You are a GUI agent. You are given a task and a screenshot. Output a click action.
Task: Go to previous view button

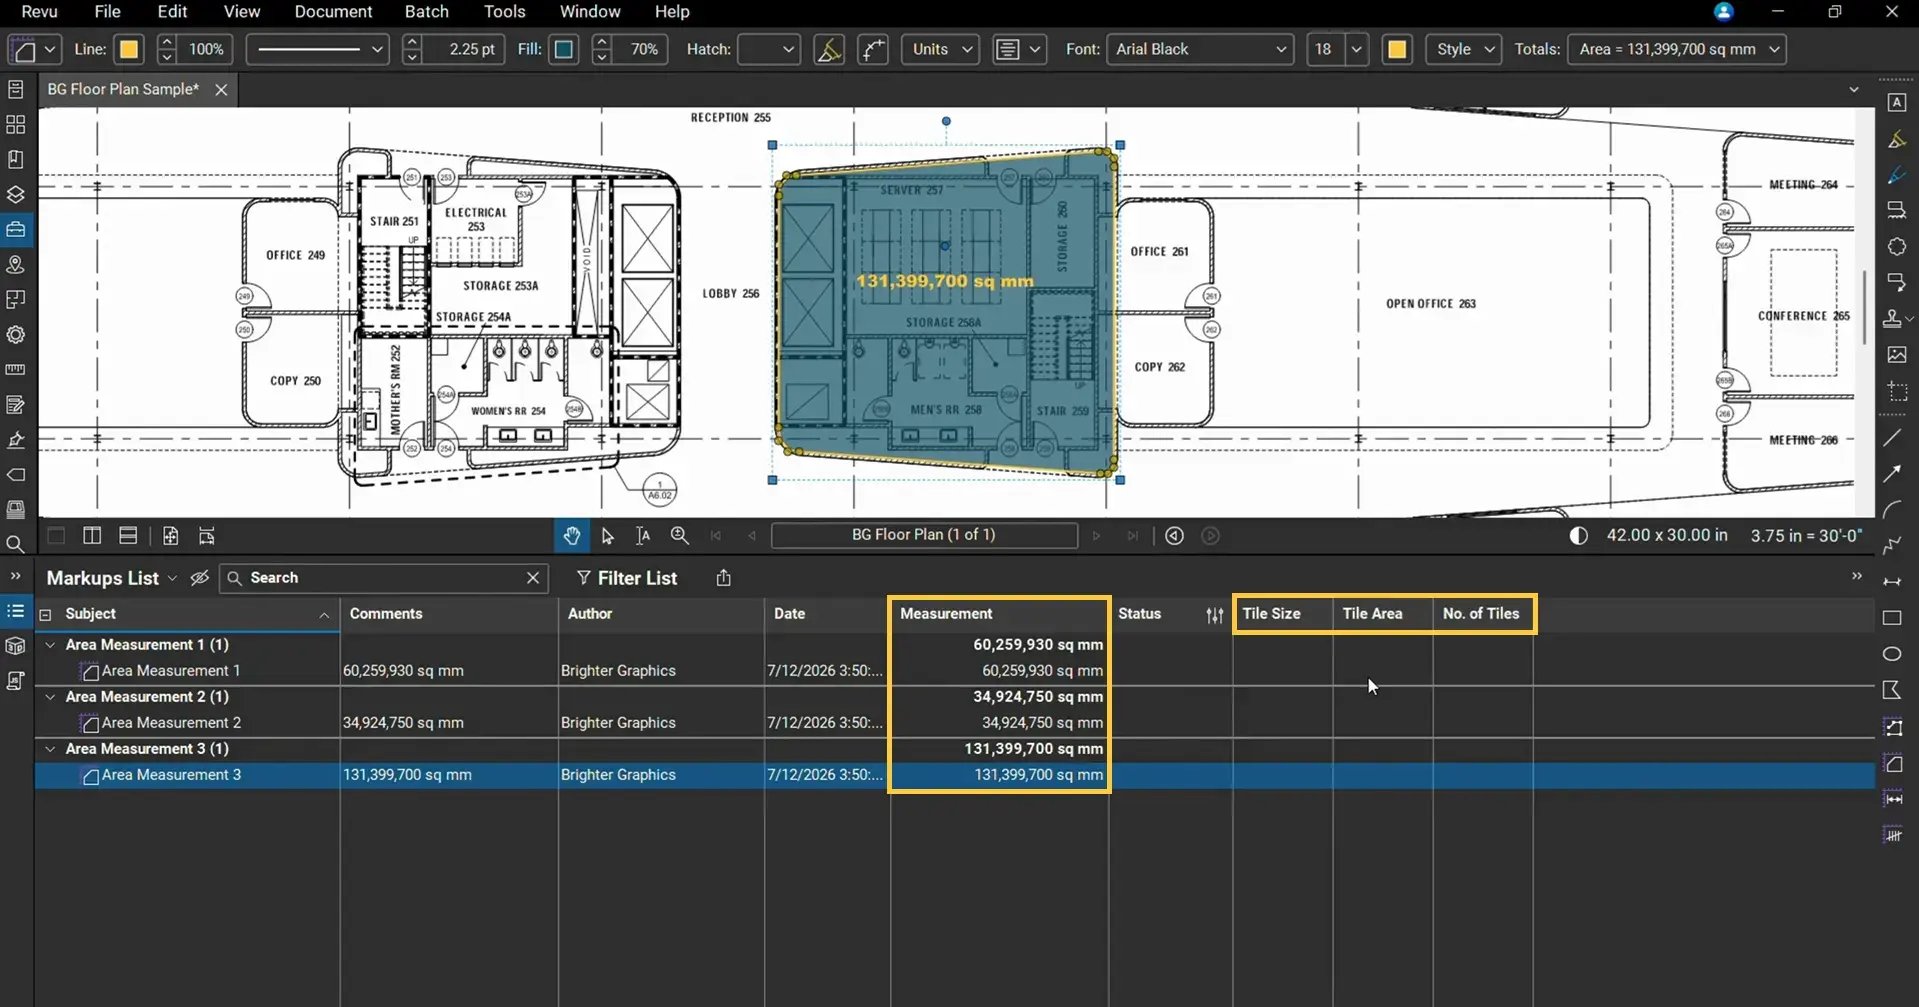click(x=1174, y=536)
